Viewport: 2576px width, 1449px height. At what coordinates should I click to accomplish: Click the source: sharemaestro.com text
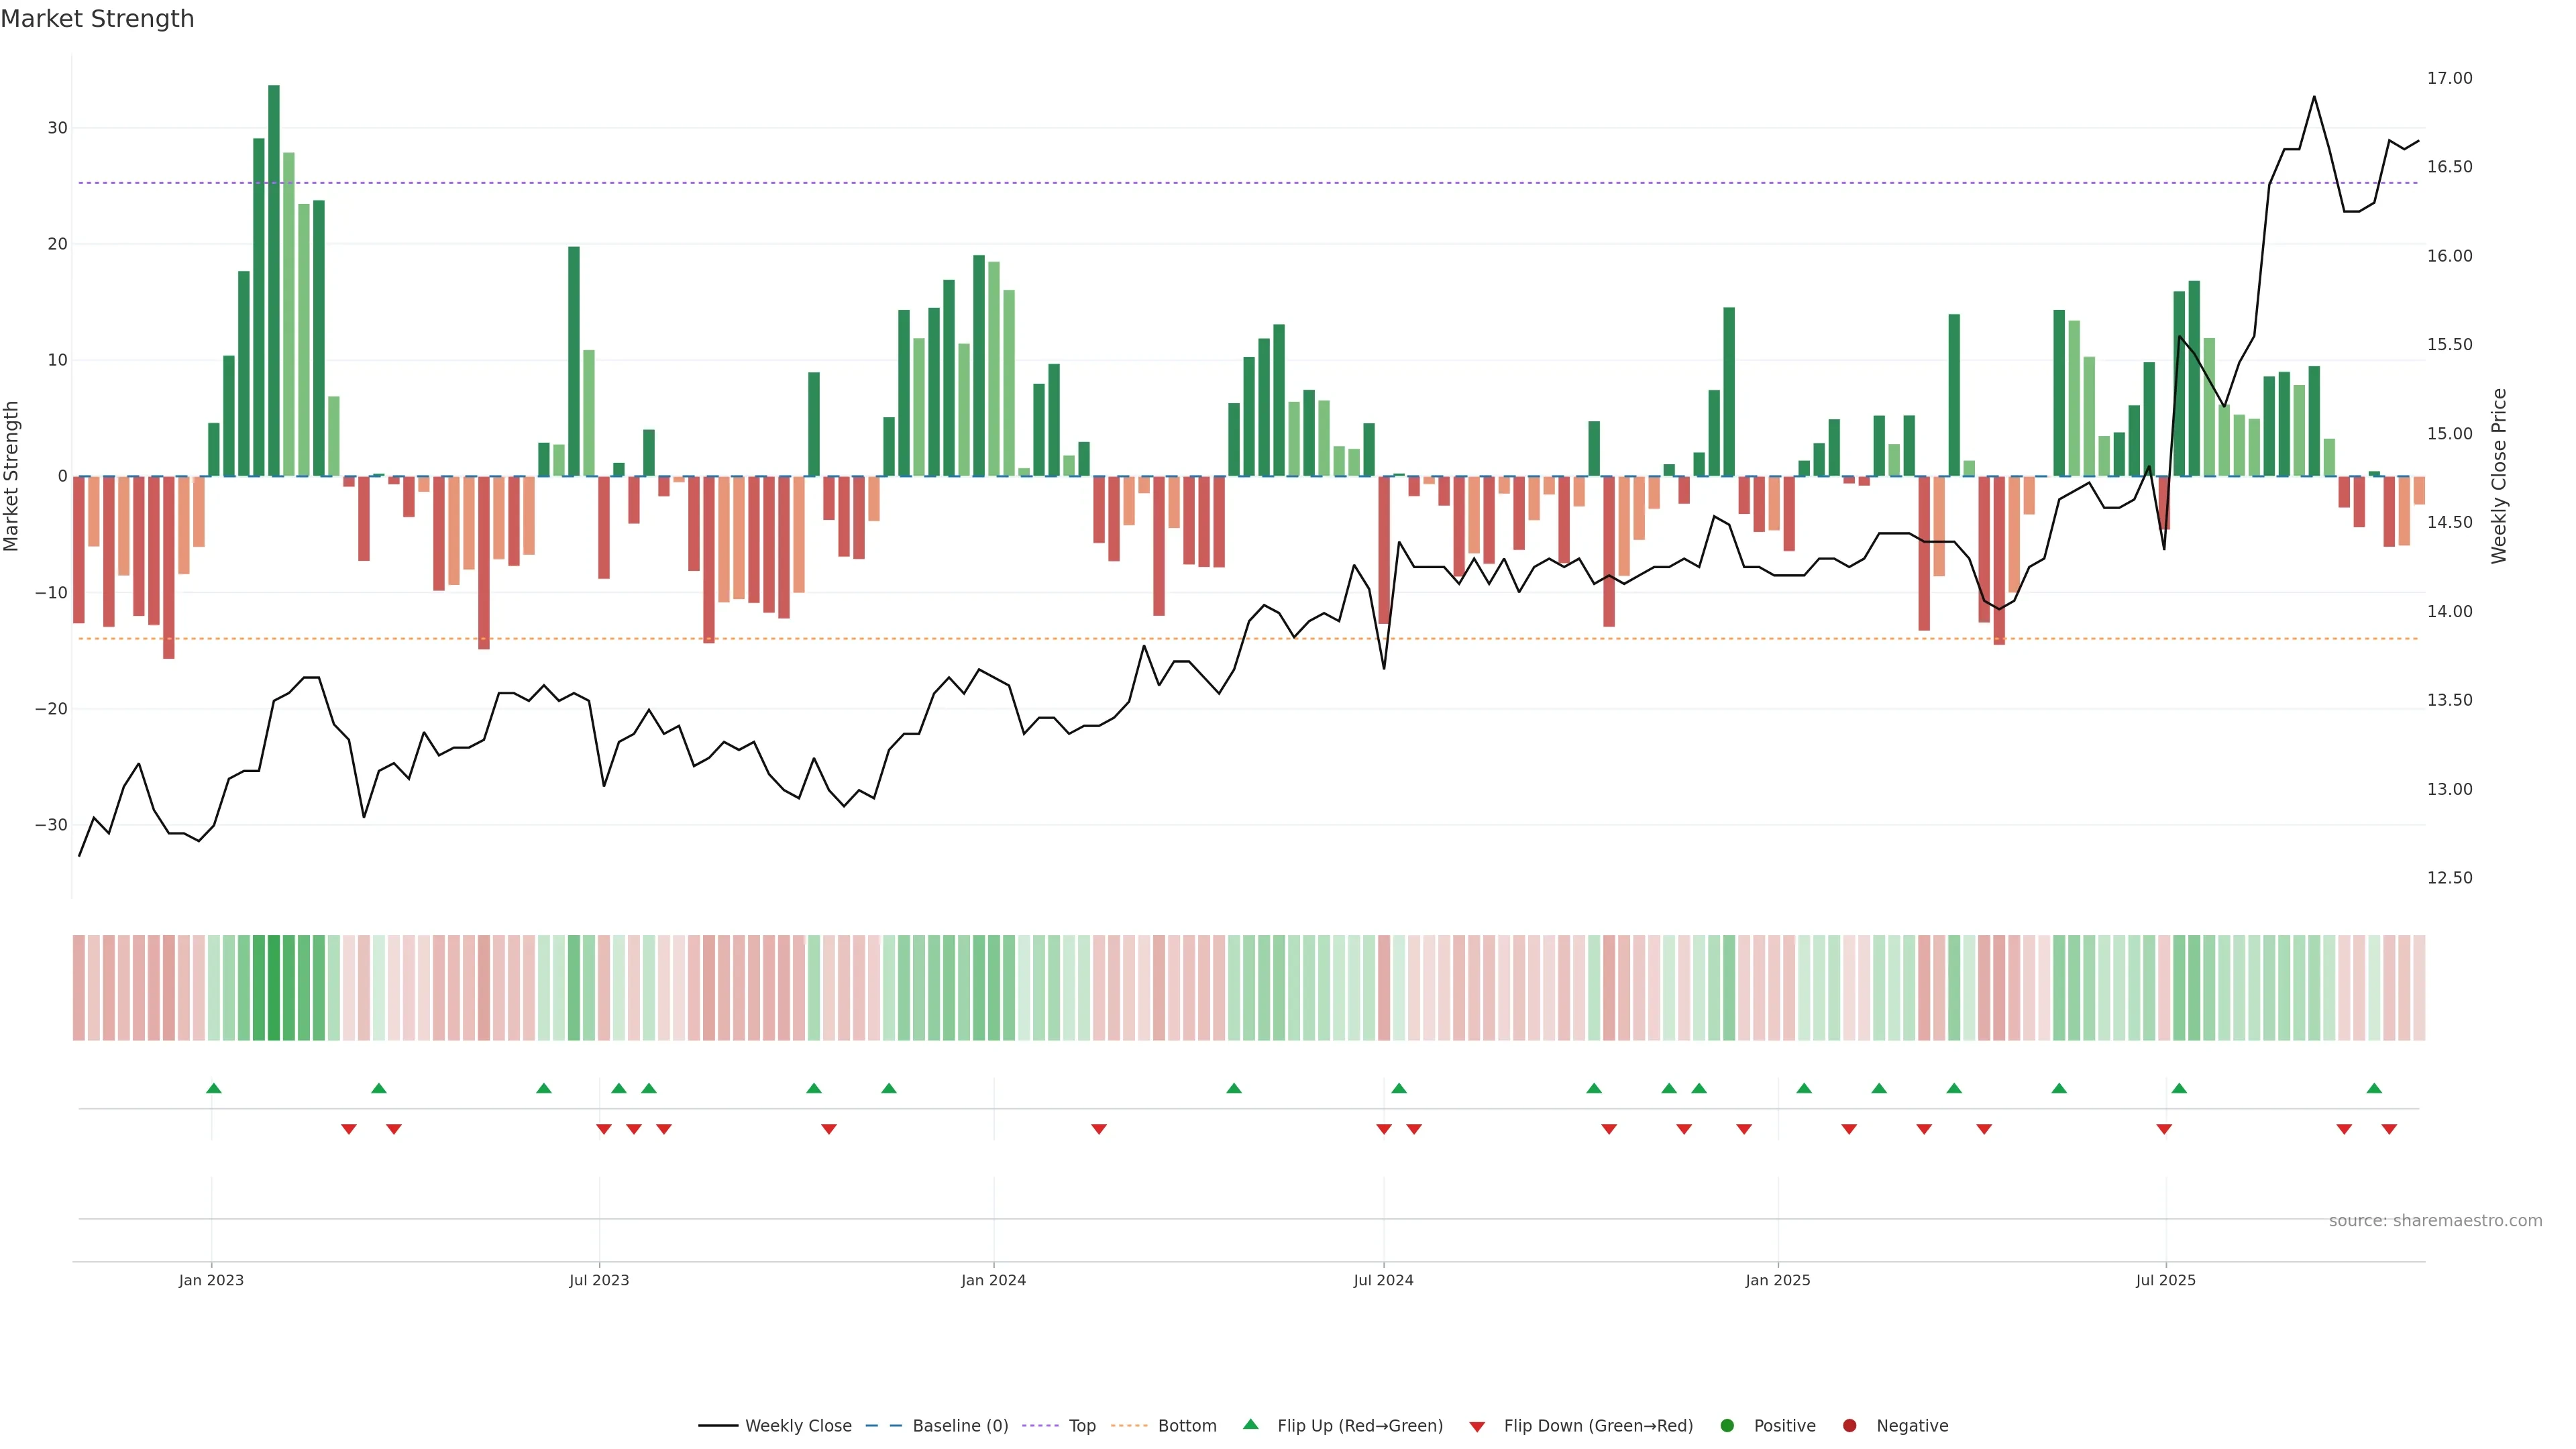pos(2435,1221)
